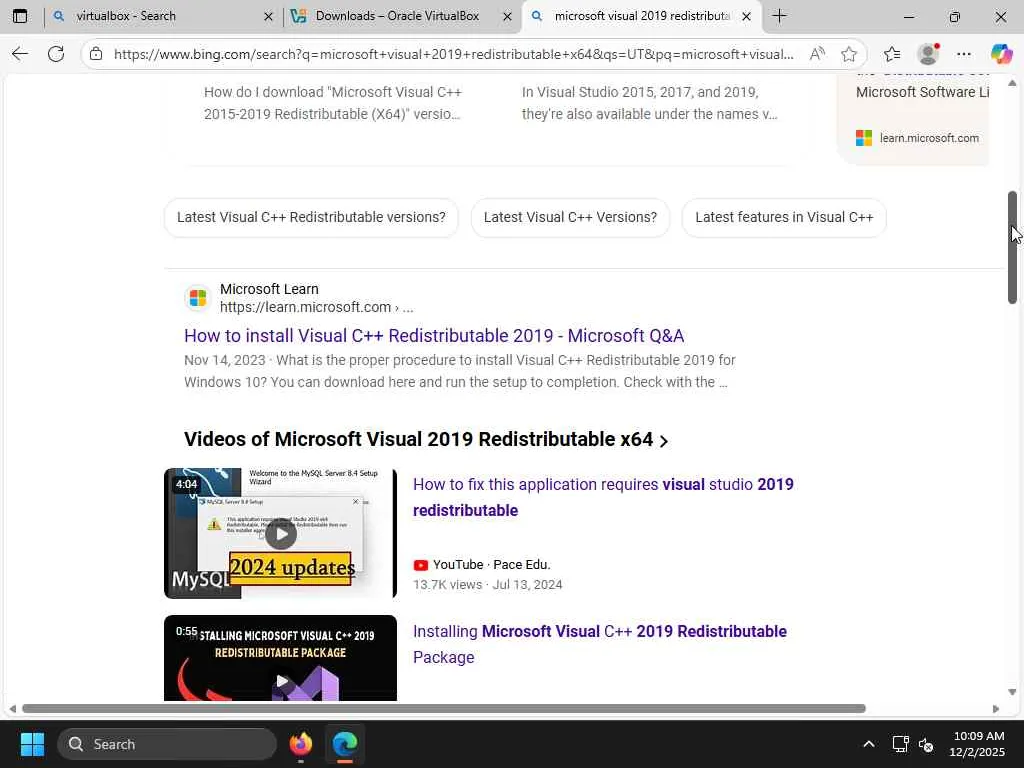This screenshot has height=768, width=1024.
Task: Add this page to favorites star
Action: (848, 54)
